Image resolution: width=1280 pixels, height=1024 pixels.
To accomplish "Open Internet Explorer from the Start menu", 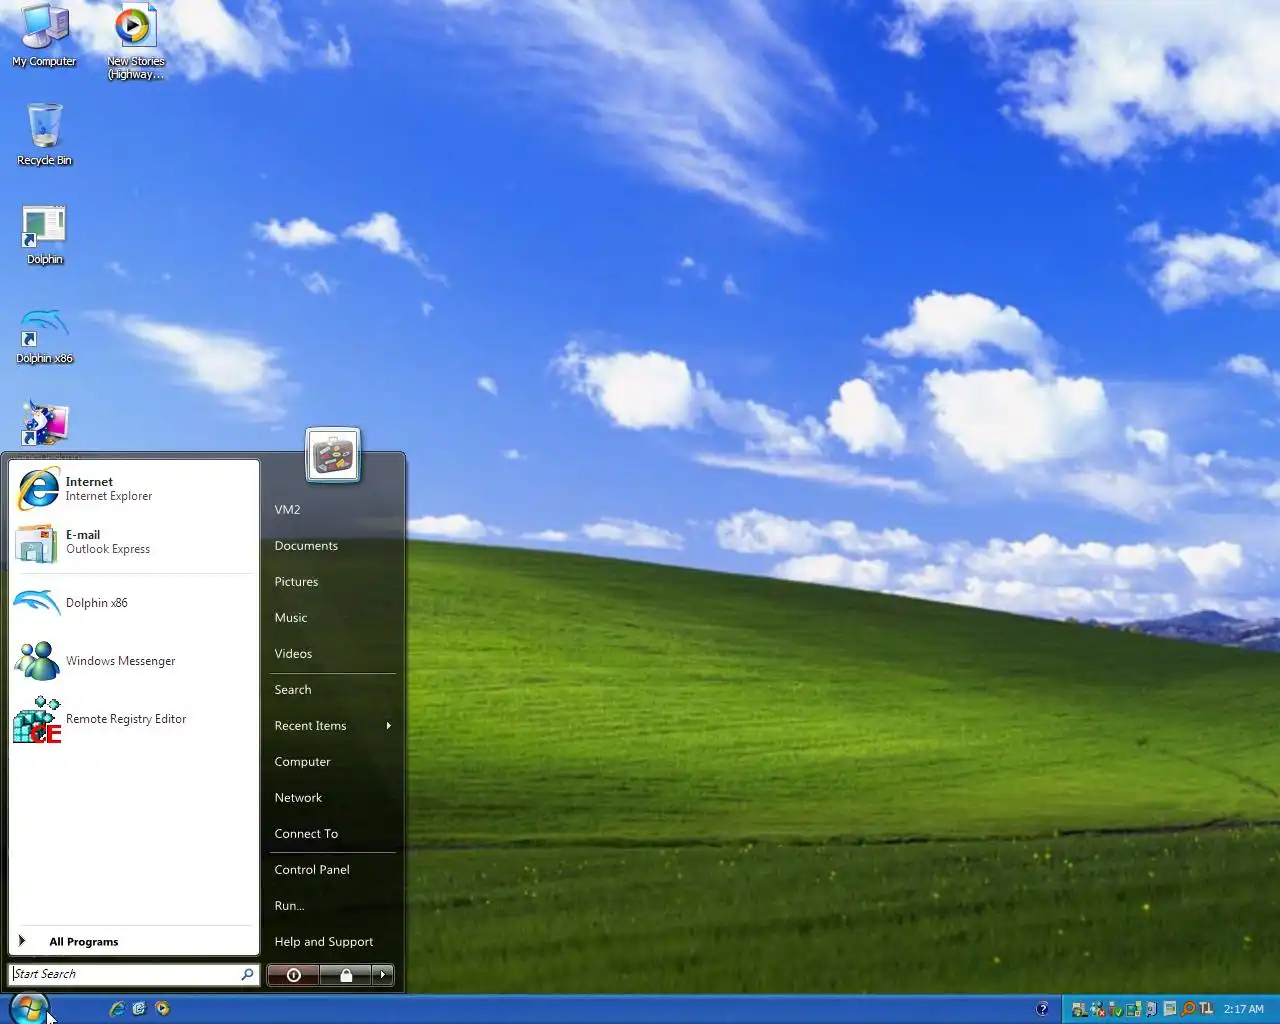I will pos(134,488).
